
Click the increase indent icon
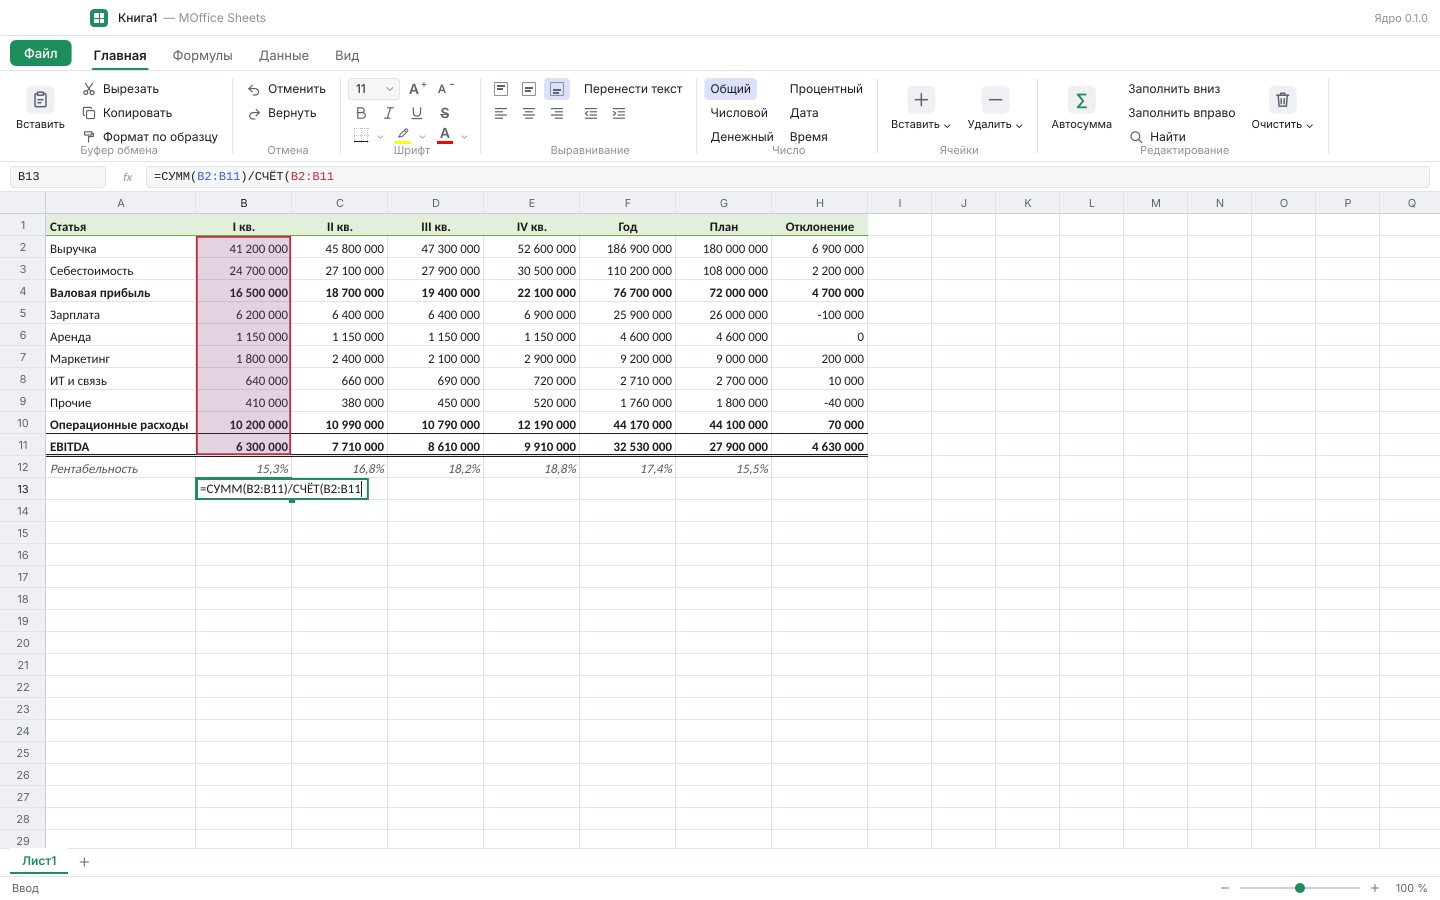tap(619, 113)
